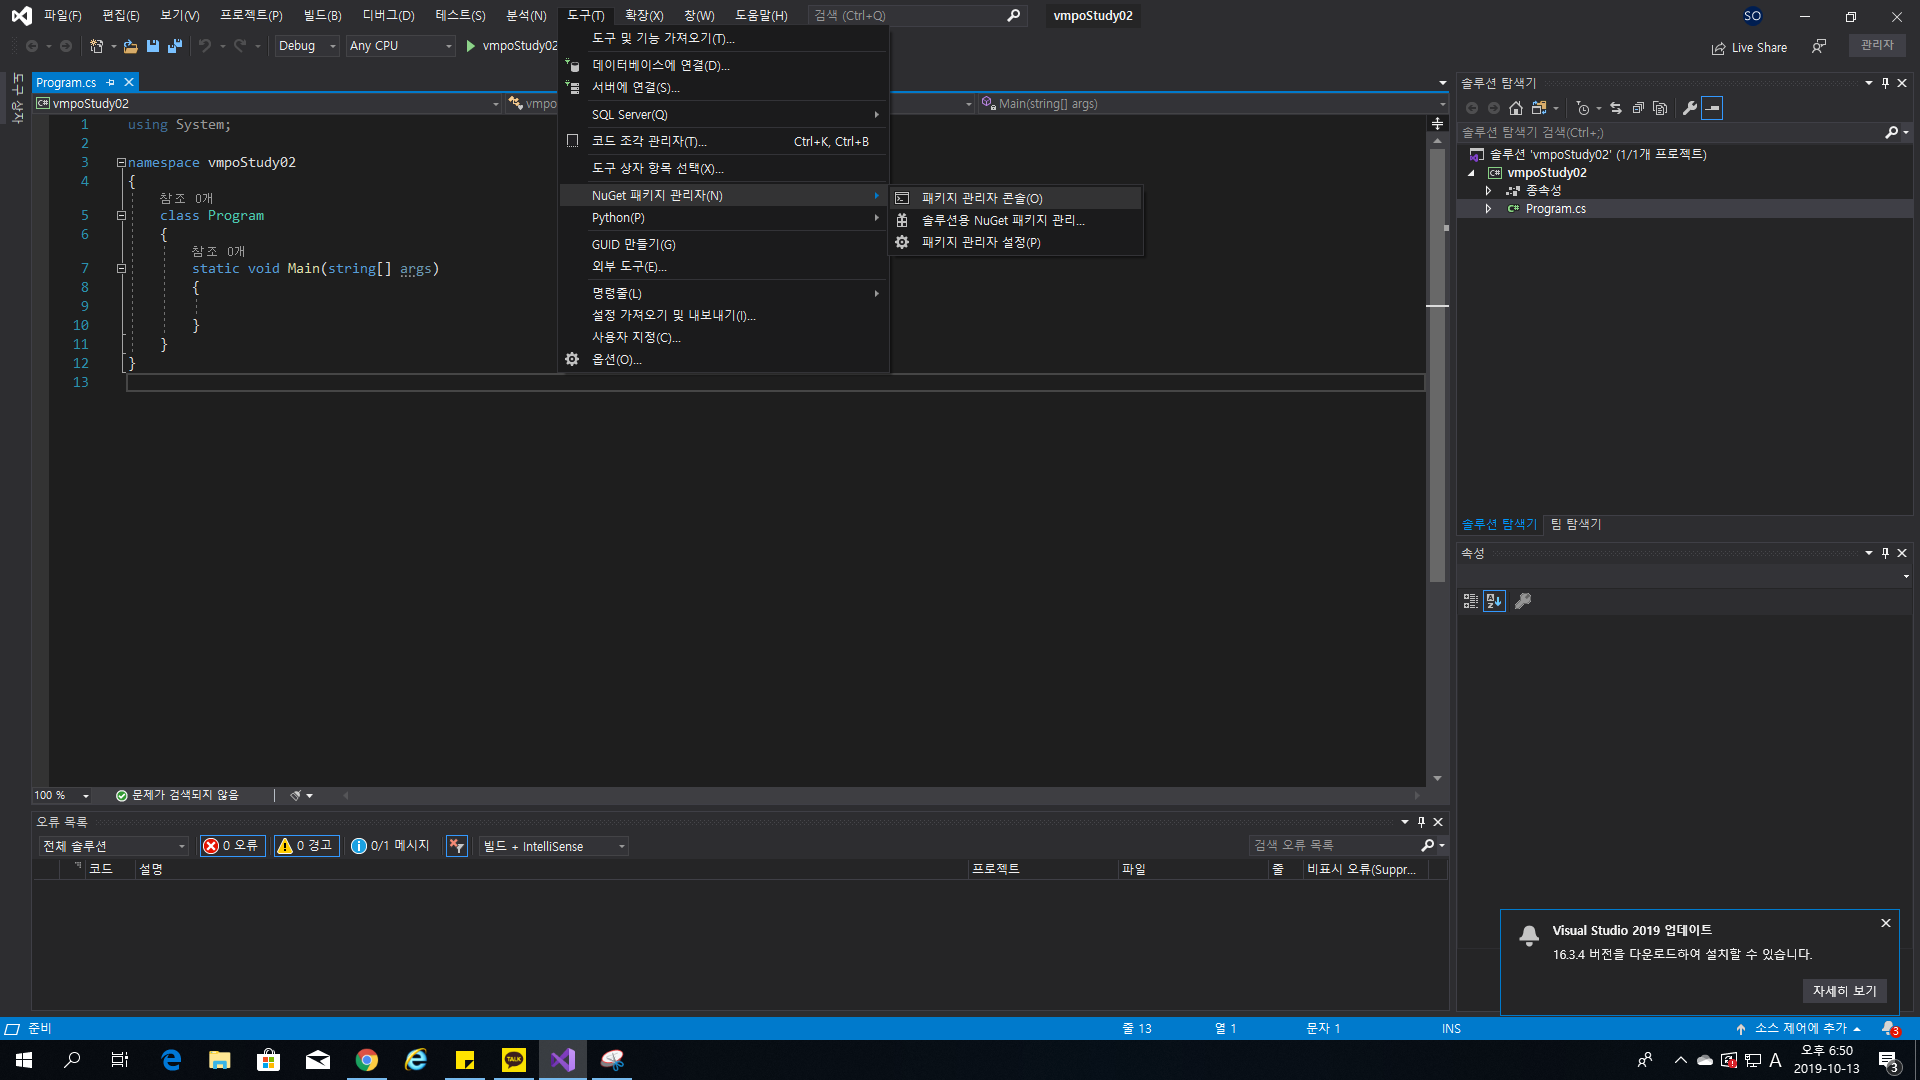Switch to 팀 탐색기 tab
1920x1080 pixels.
coord(1575,524)
